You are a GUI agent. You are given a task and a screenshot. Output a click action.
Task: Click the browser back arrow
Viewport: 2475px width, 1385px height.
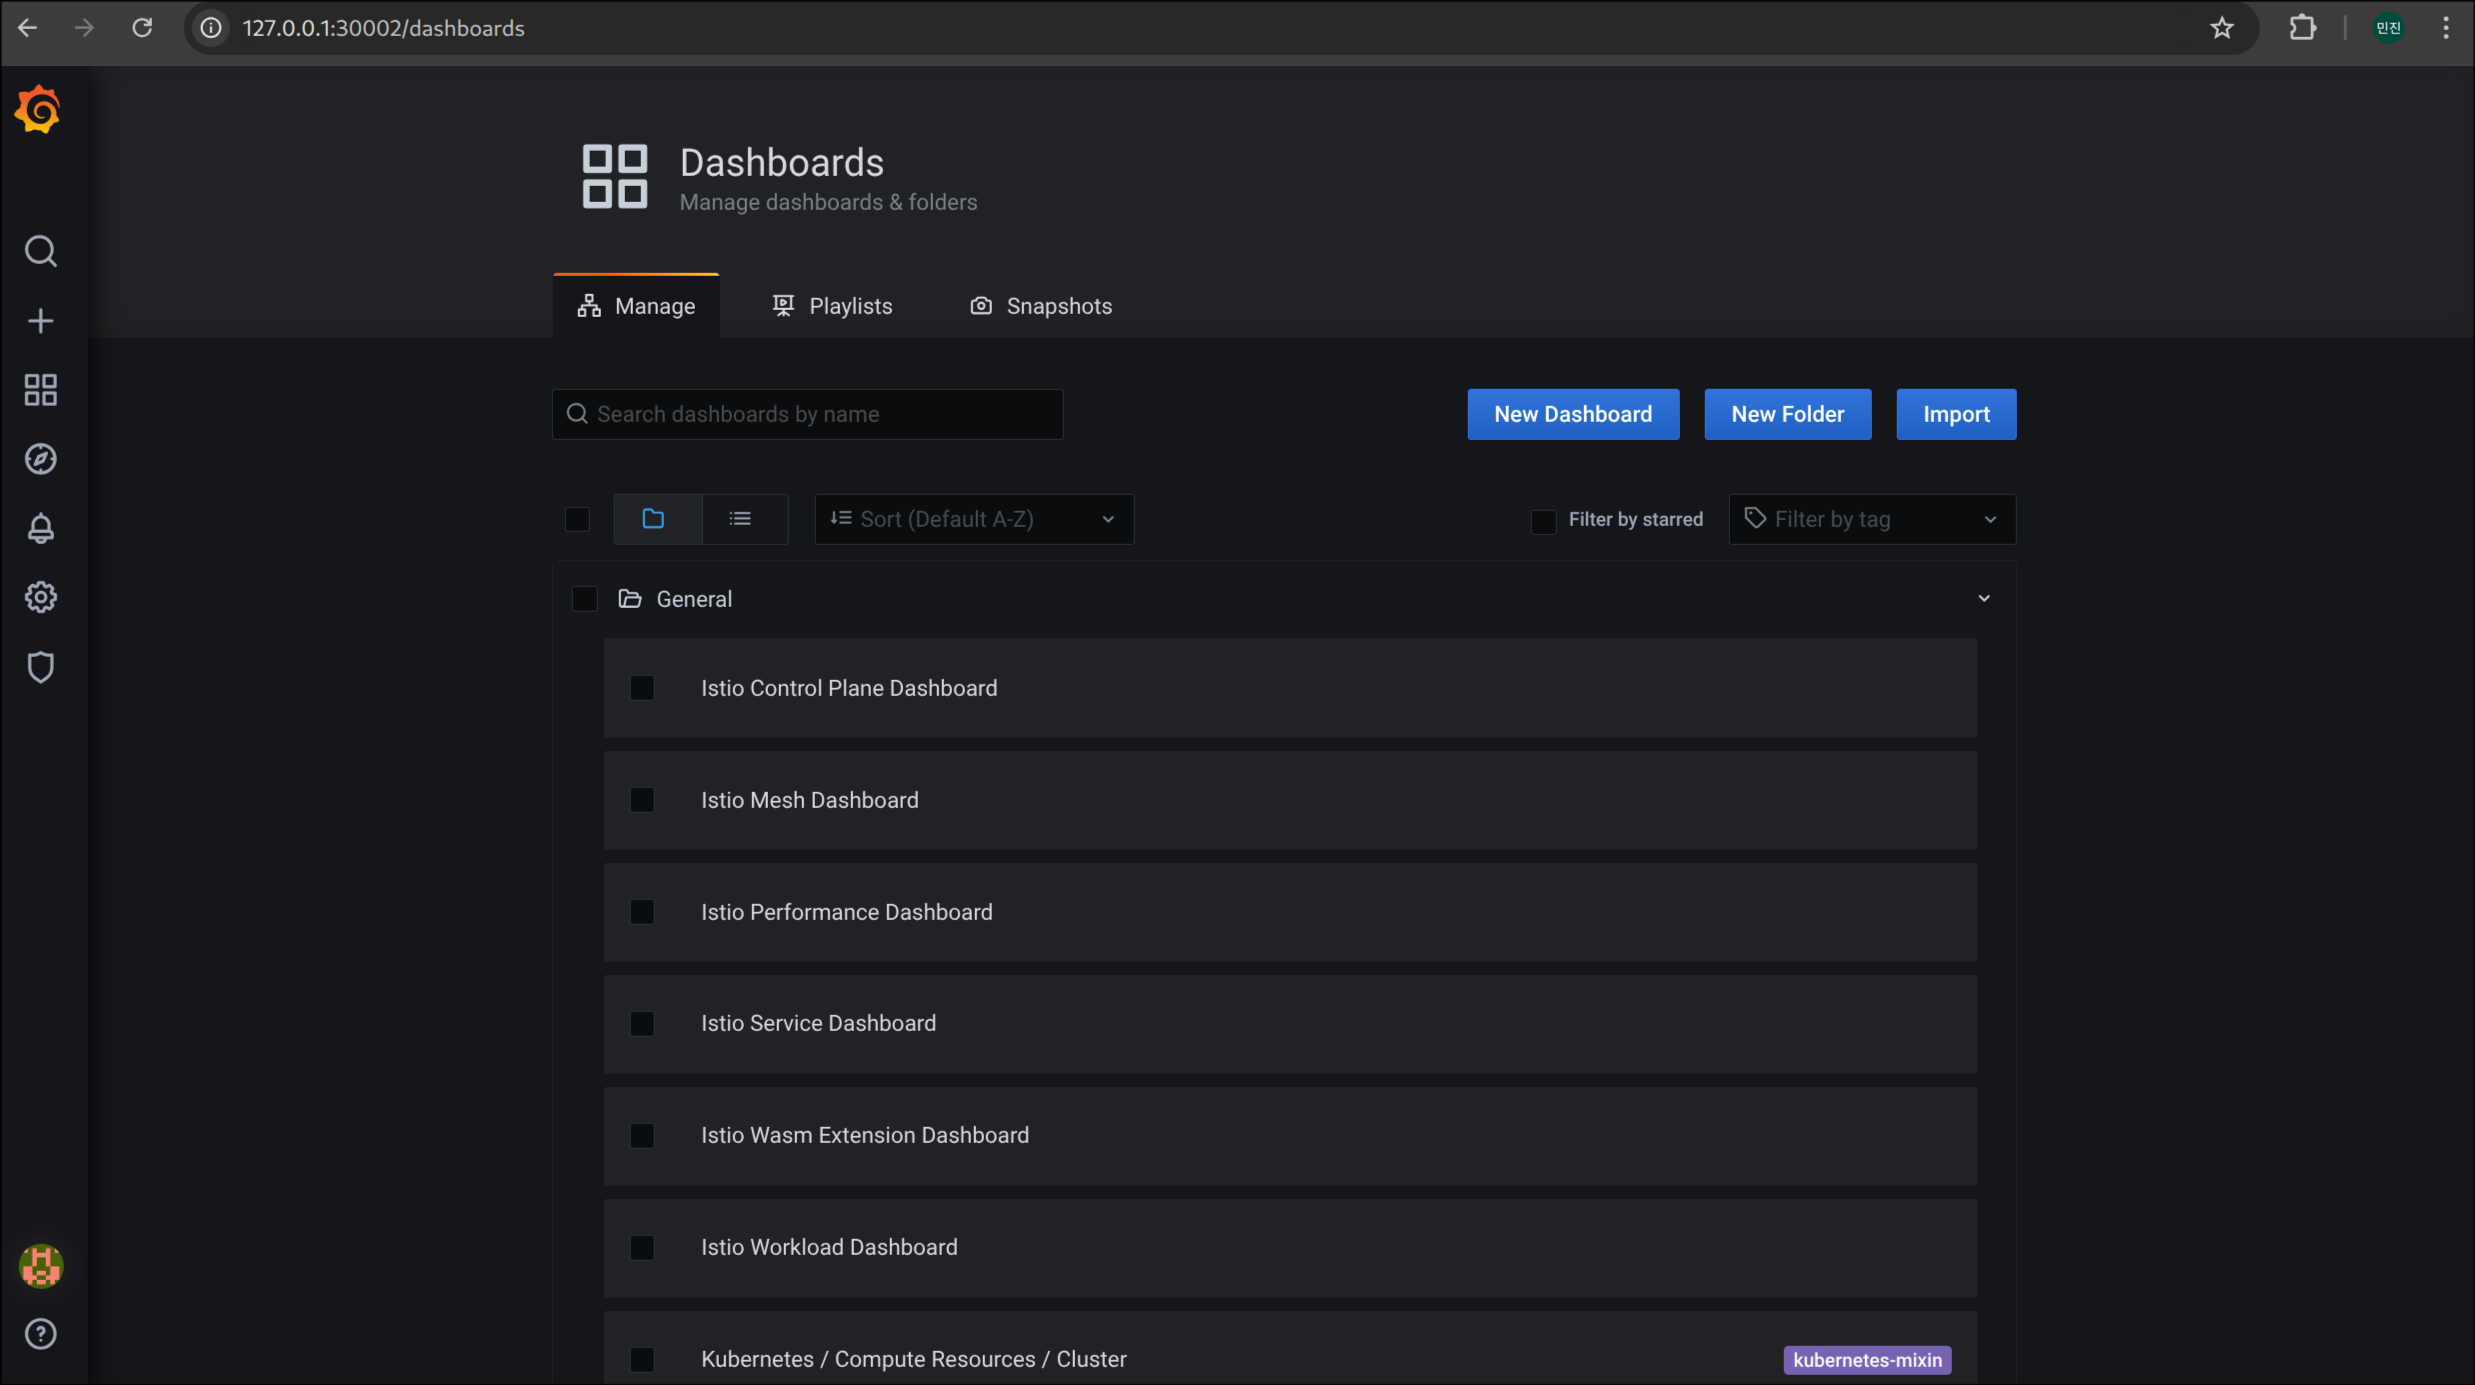(x=28, y=28)
